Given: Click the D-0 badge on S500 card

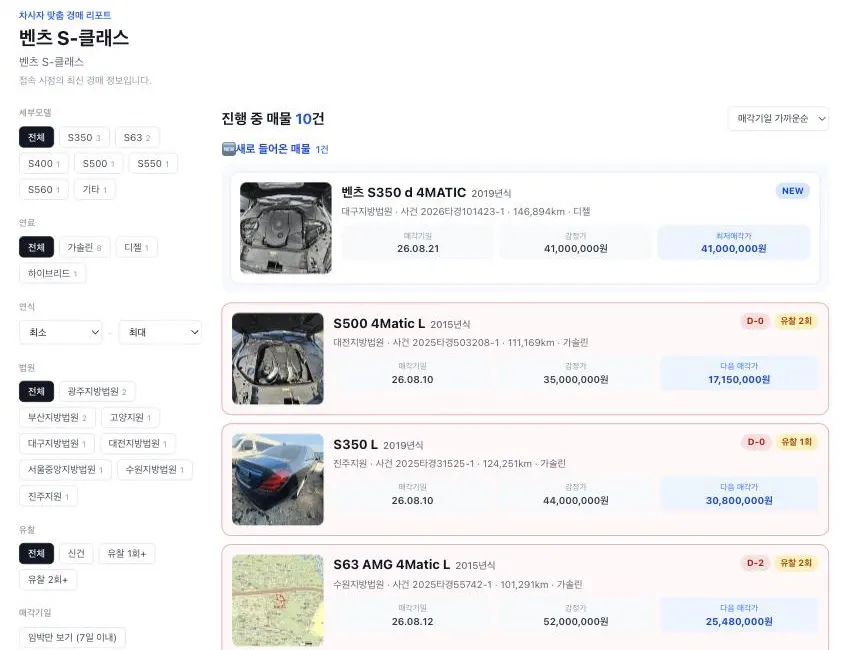Looking at the screenshot, I should (755, 321).
